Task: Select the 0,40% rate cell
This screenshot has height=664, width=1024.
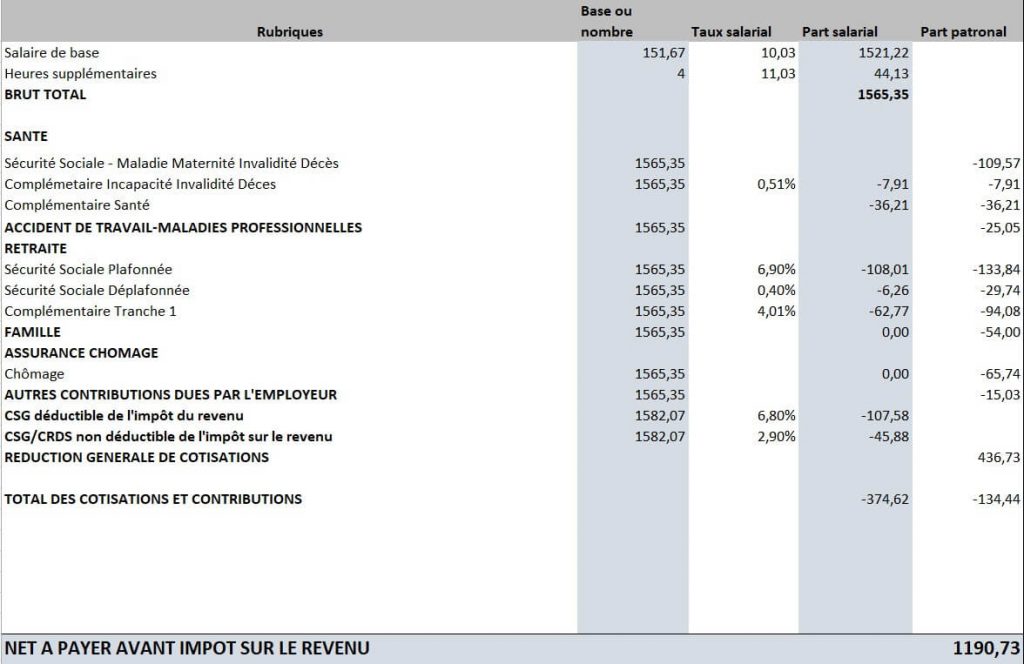Action: 776,291
